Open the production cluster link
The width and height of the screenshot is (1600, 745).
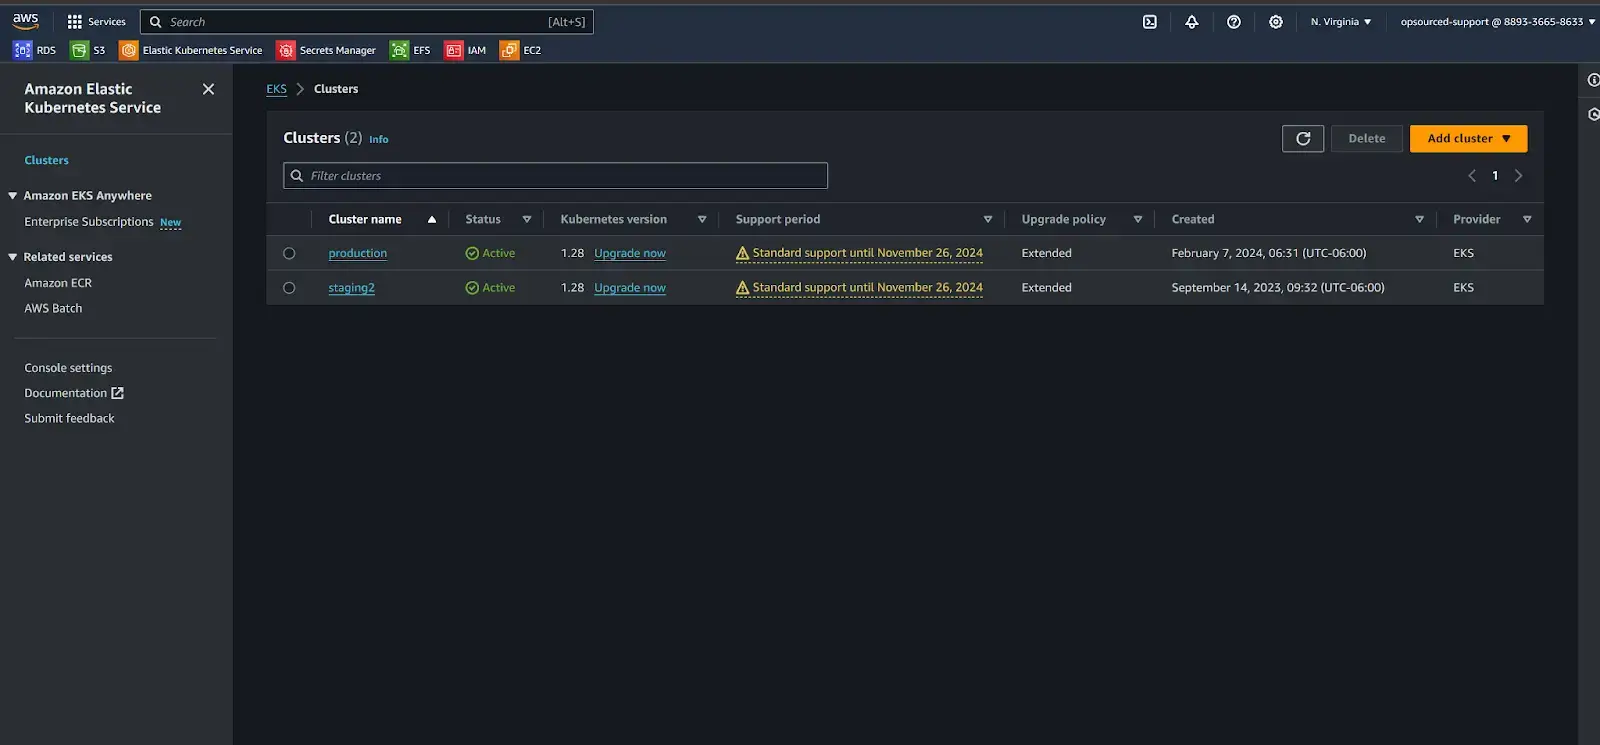tap(357, 254)
